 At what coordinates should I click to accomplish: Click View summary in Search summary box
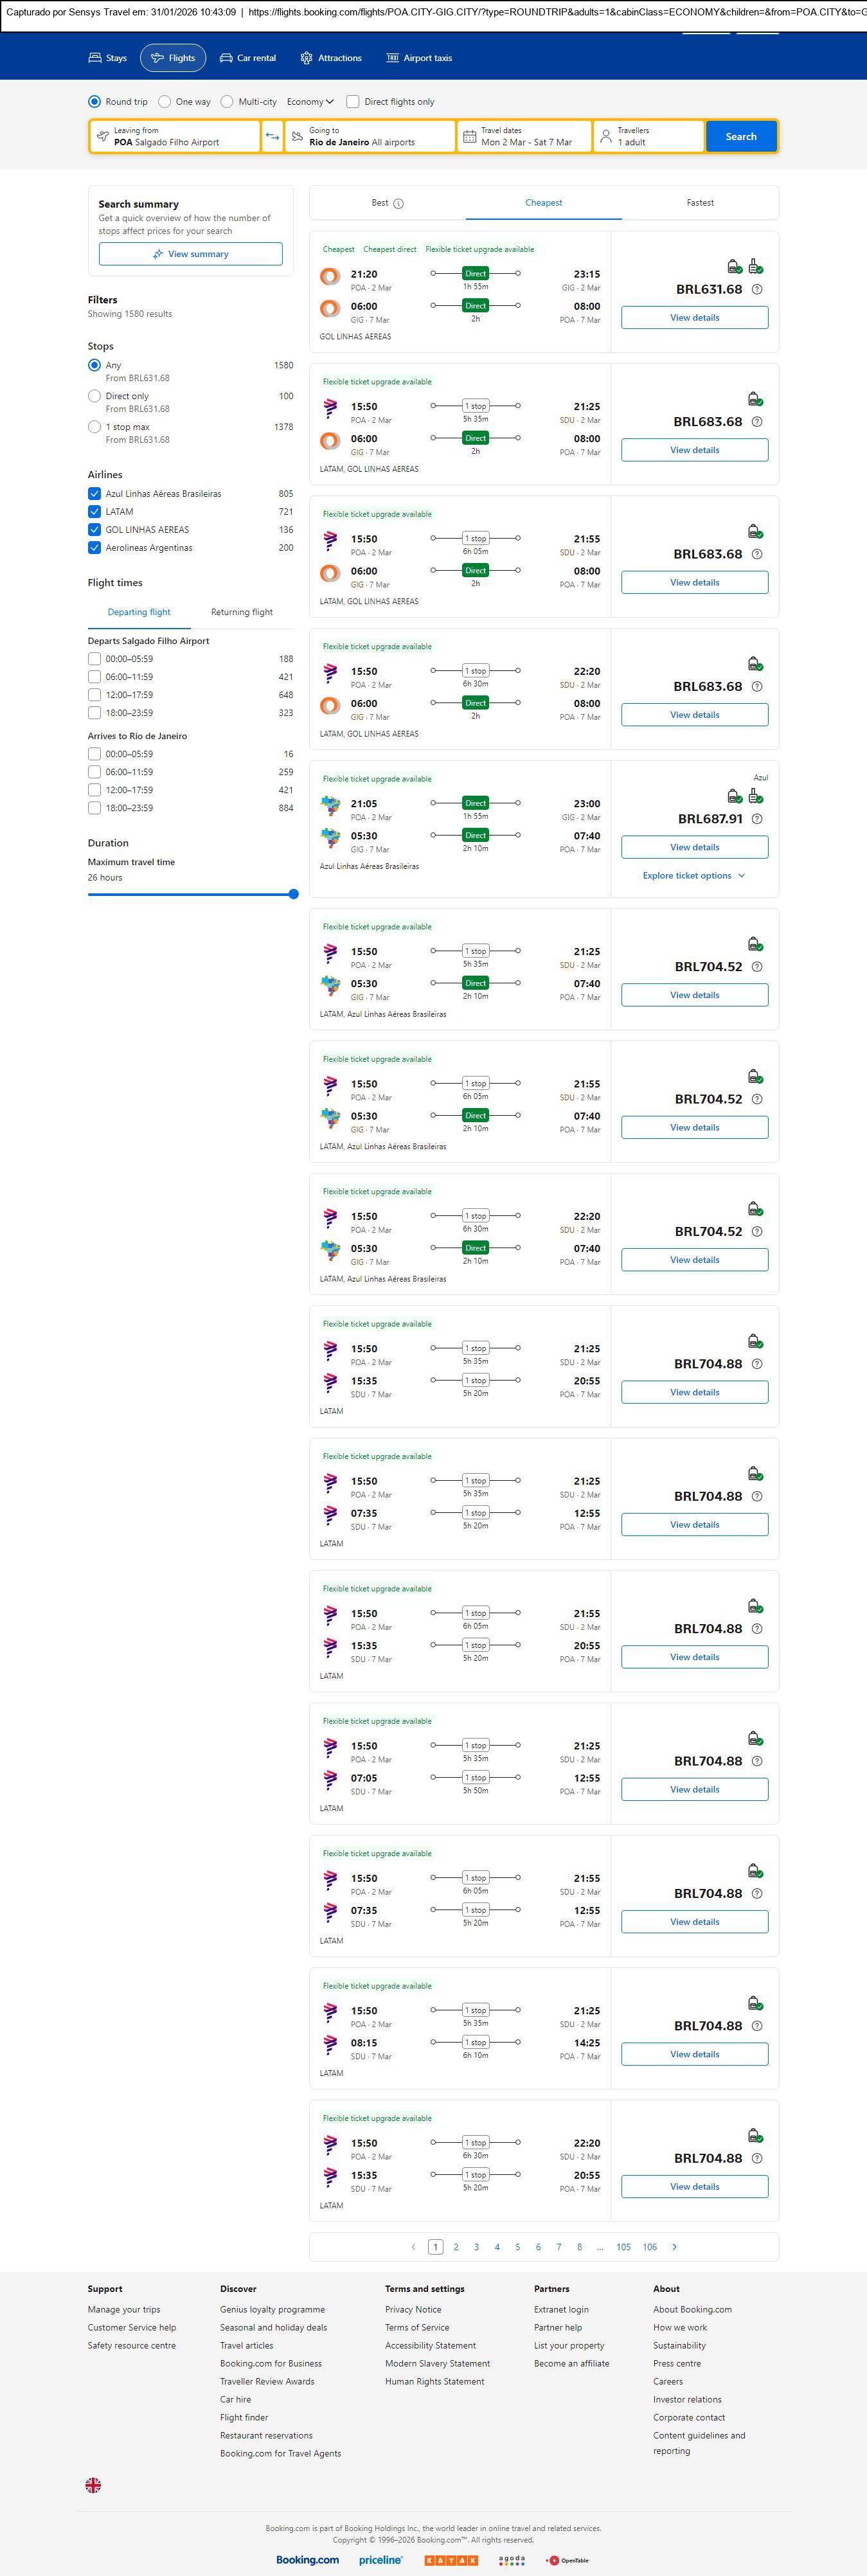(x=190, y=254)
